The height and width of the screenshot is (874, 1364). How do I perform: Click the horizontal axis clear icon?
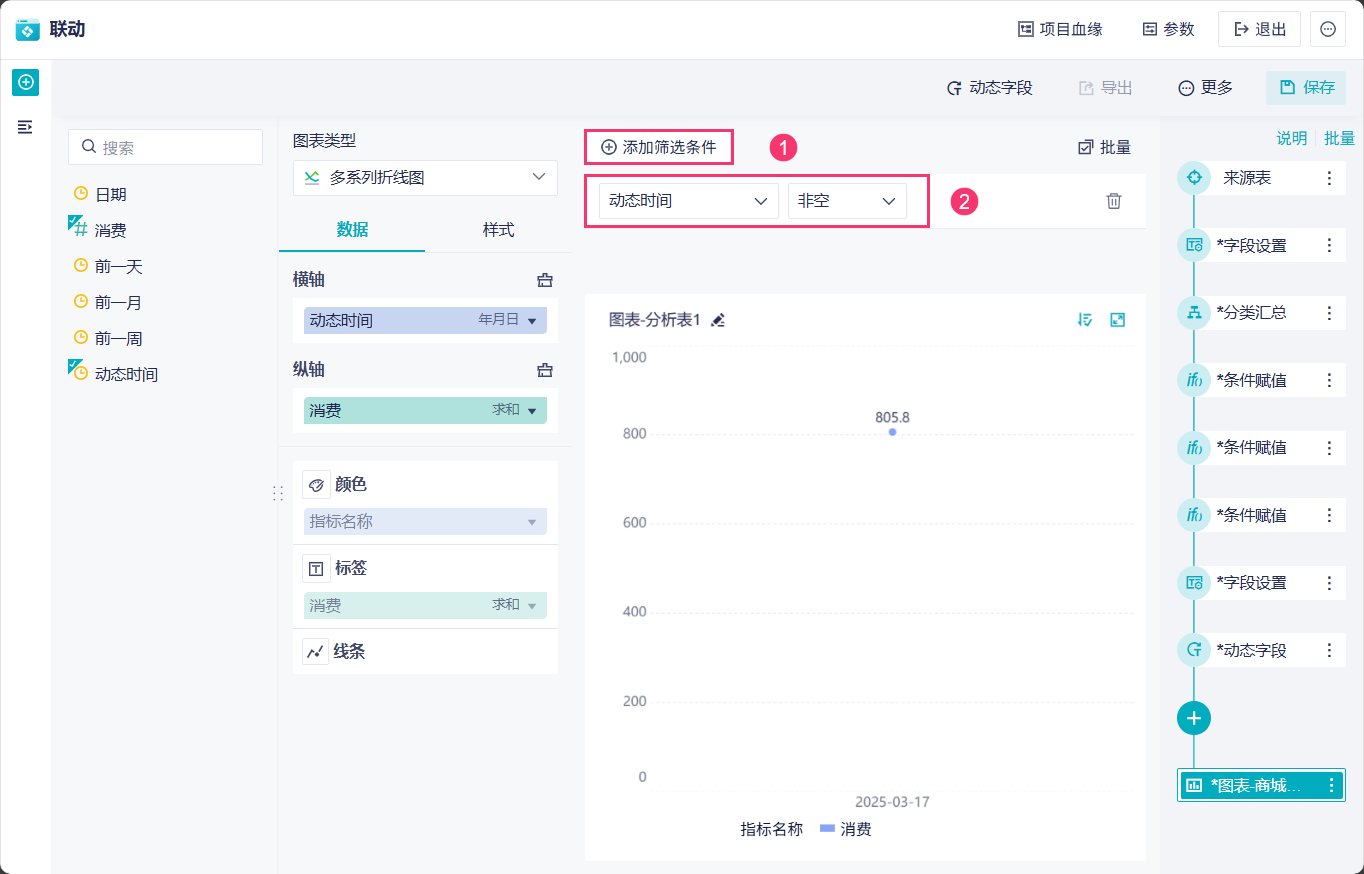click(x=545, y=280)
